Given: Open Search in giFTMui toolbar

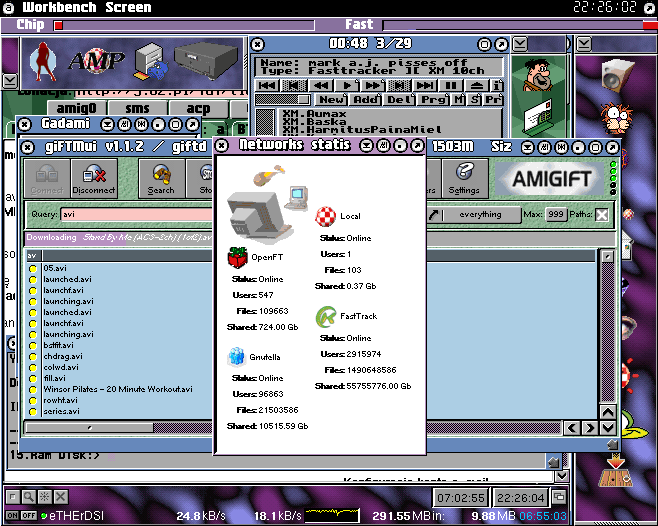Looking at the screenshot, I should (161, 178).
